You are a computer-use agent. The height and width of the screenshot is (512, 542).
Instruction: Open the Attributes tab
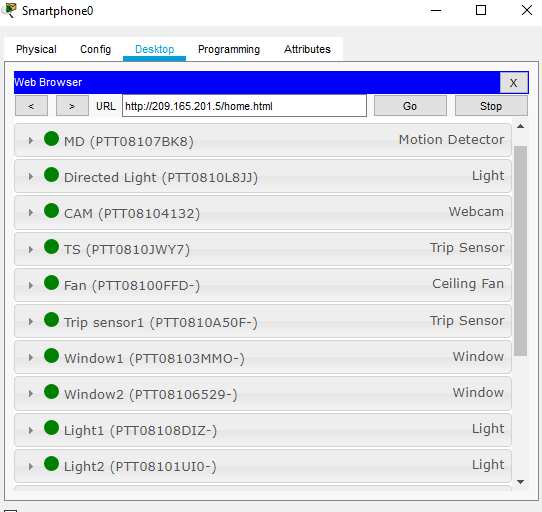pyautogui.click(x=307, y=49)
